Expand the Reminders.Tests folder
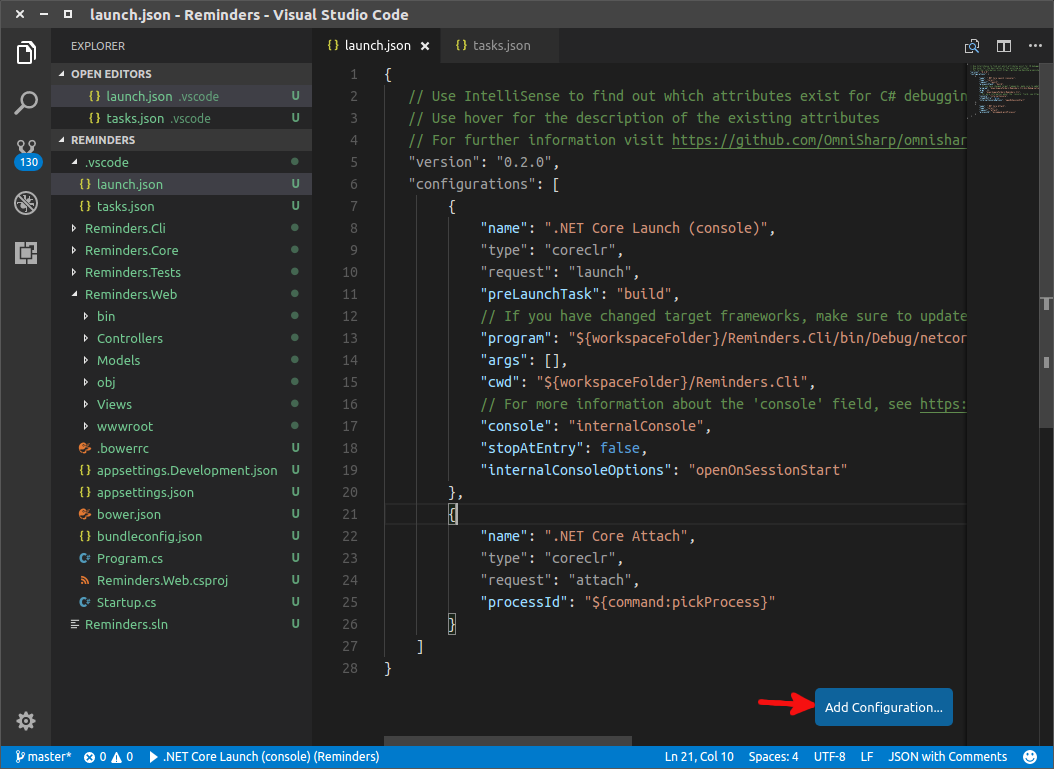Image resolution: width=1054 pixels, height=769 pixels. [x=181, y=272]
